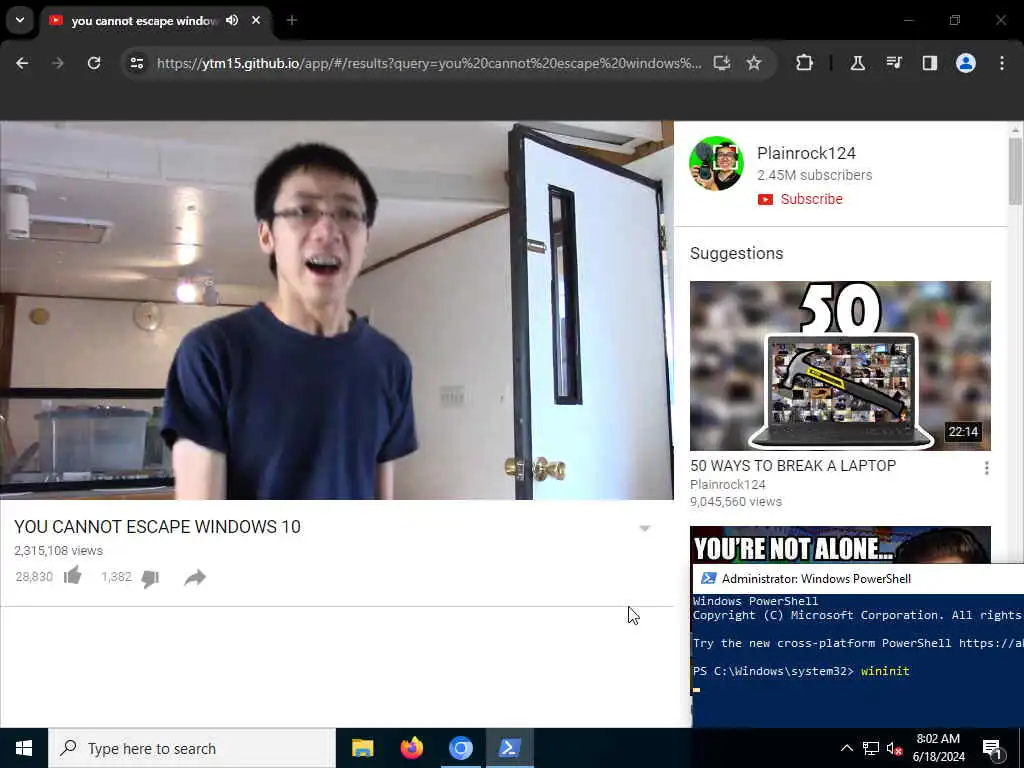Subscribe to Plainrock124

[x=800, y=199]
